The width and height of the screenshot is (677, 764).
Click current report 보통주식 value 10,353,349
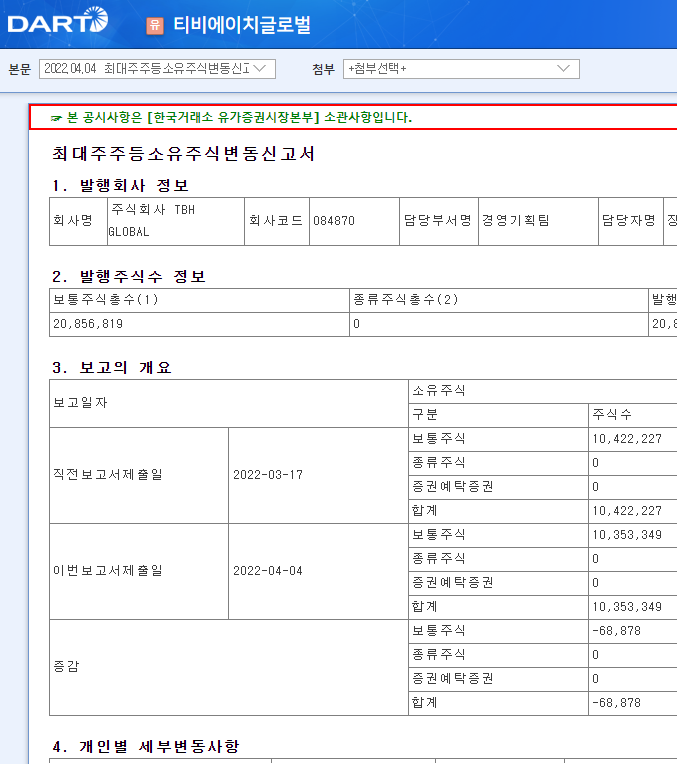[x=627, y=535]
